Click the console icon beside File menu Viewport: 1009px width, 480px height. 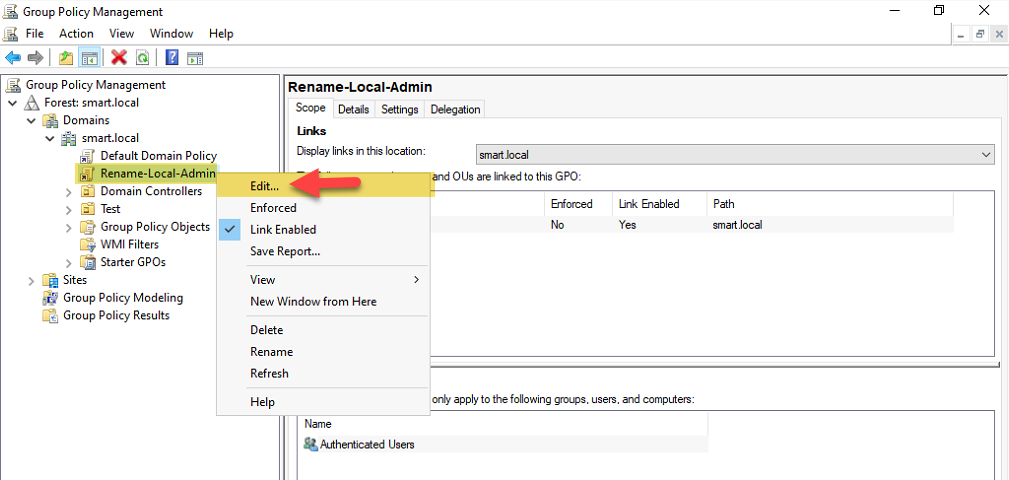click(x=10, y=33)
